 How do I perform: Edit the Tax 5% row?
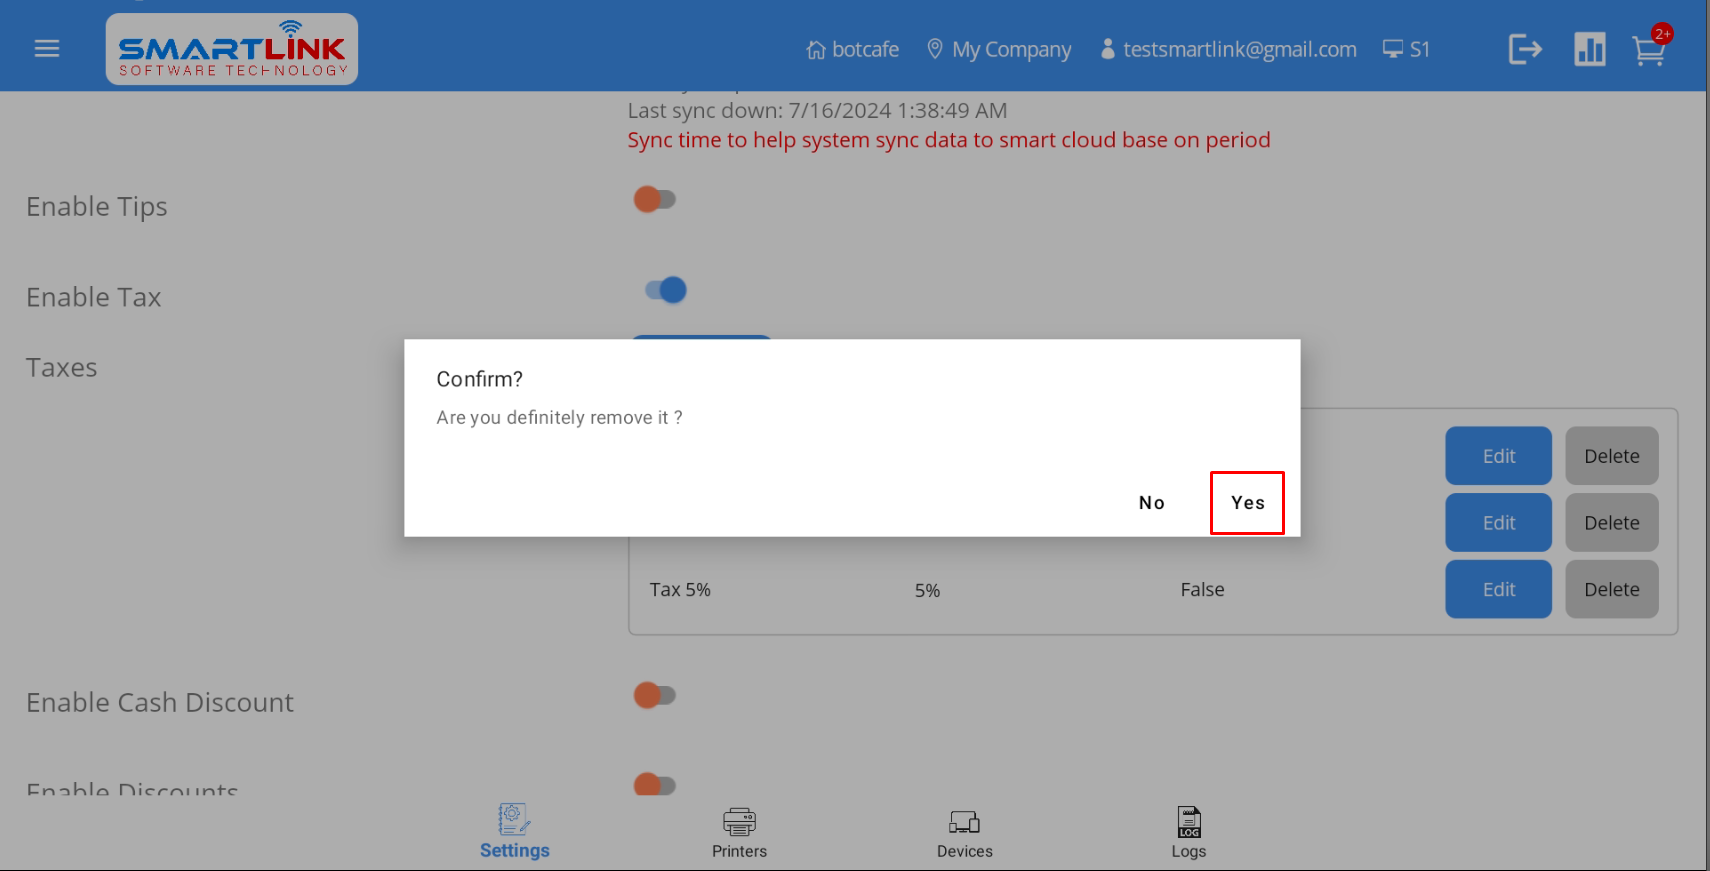(x=1498, y=590)
